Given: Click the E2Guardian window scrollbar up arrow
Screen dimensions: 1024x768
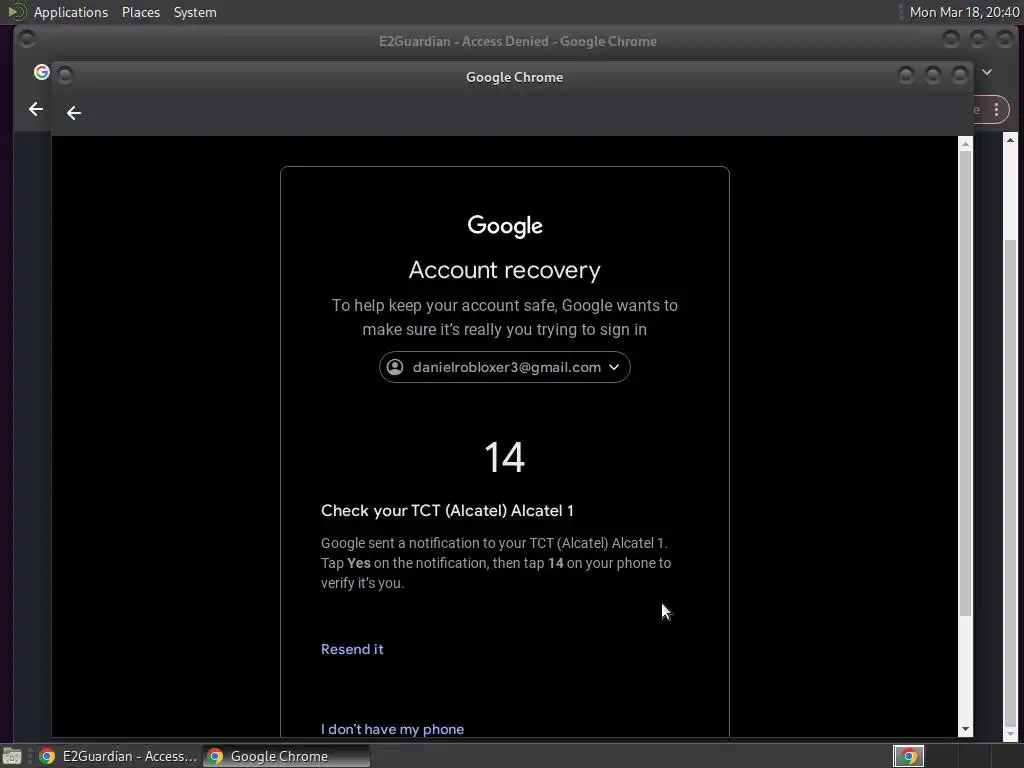Looking at the screenshot, I should pyautogui.click(x=1010, y=140).
